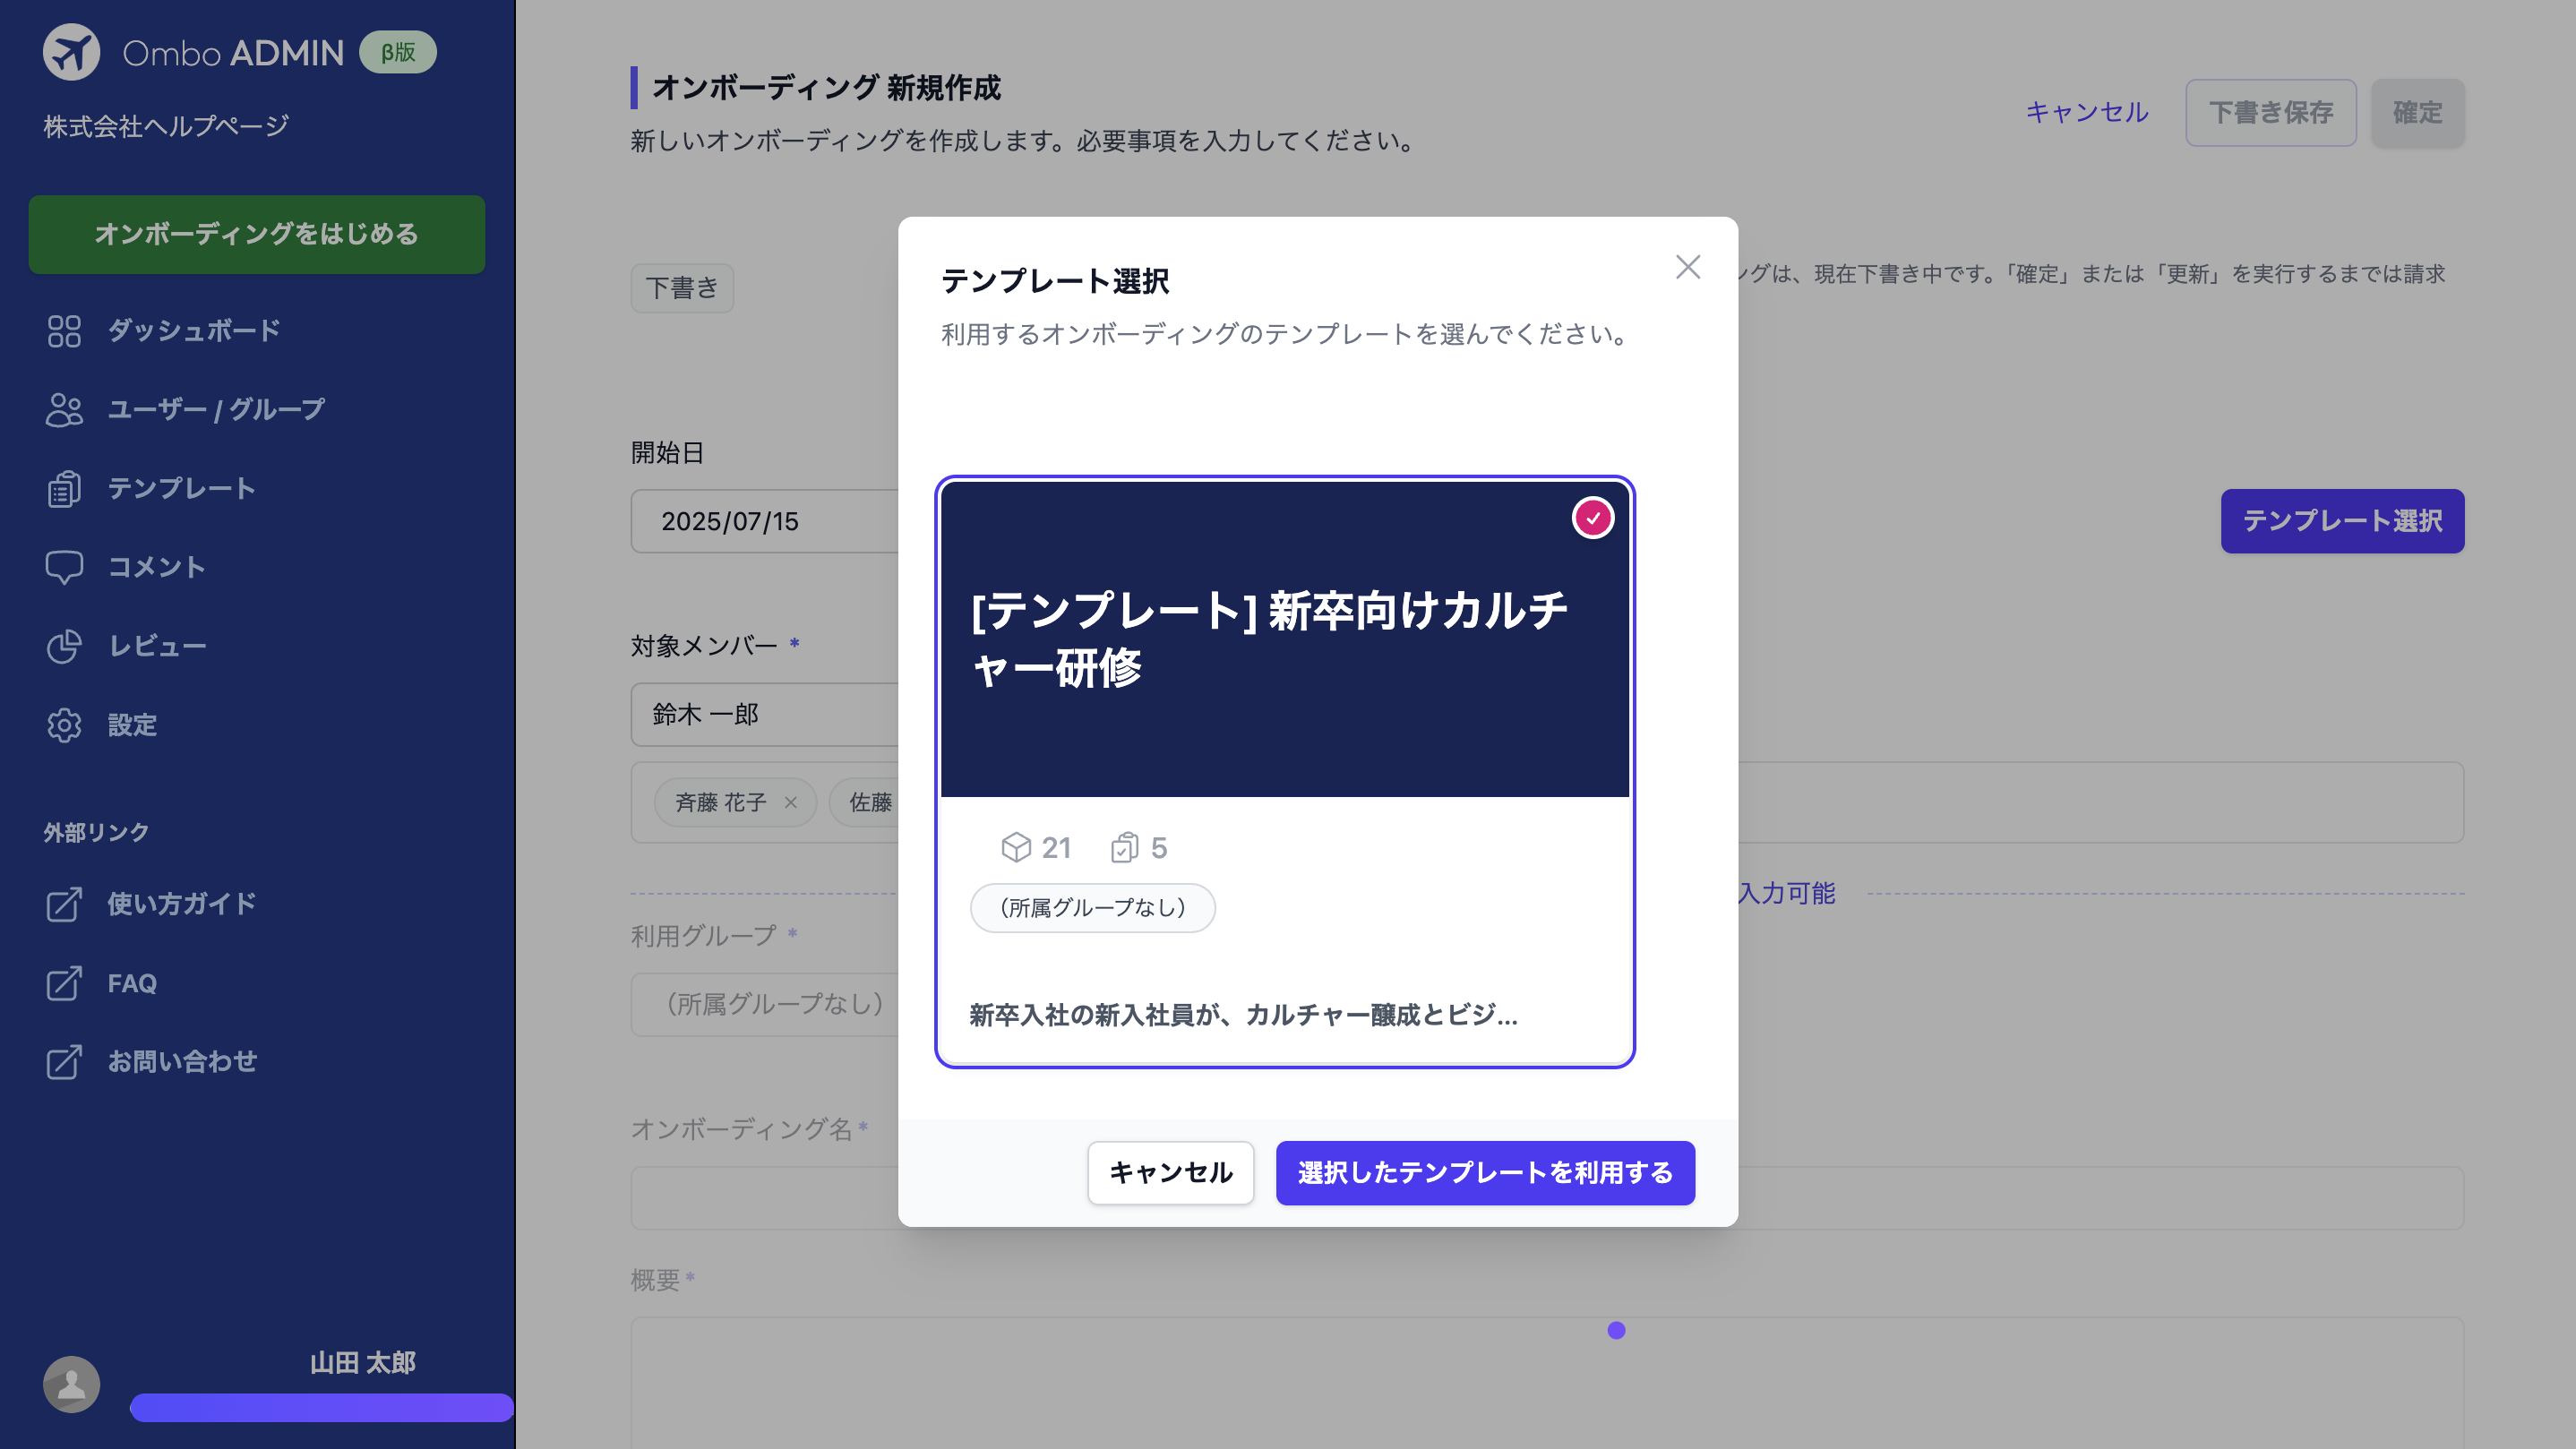The image size is (2576, 1449).
Task: Click the Ombo airplane logo icon
Action: click(71, 52)
